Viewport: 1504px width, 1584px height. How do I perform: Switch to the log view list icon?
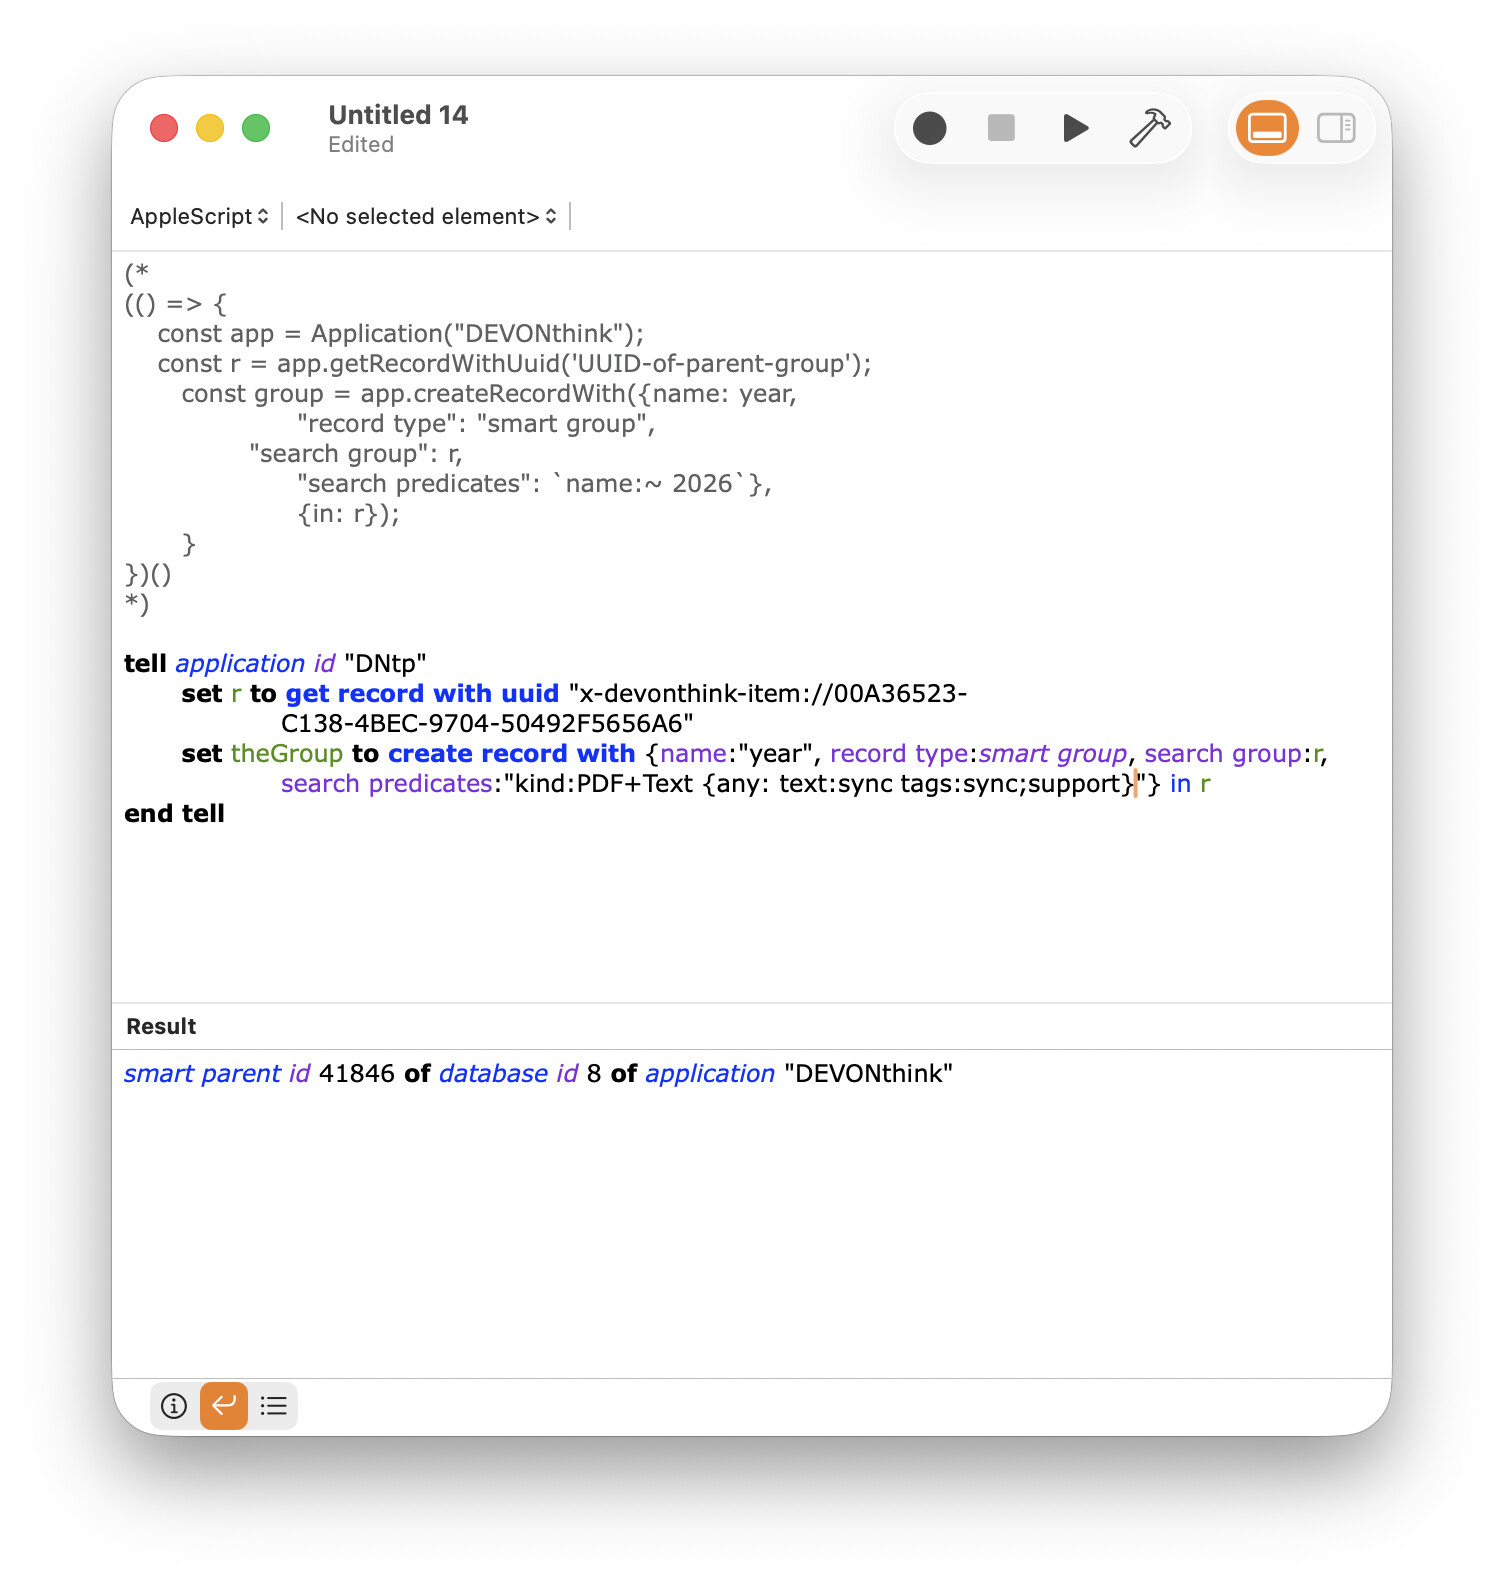pyautogui.click(x=273, y=1406)
